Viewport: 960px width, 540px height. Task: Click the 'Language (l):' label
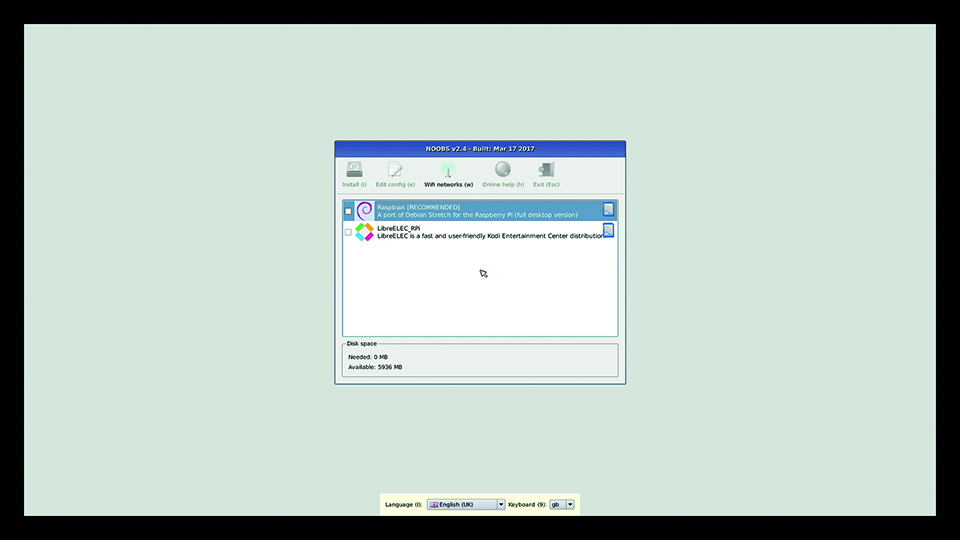[x=403, y=504]
